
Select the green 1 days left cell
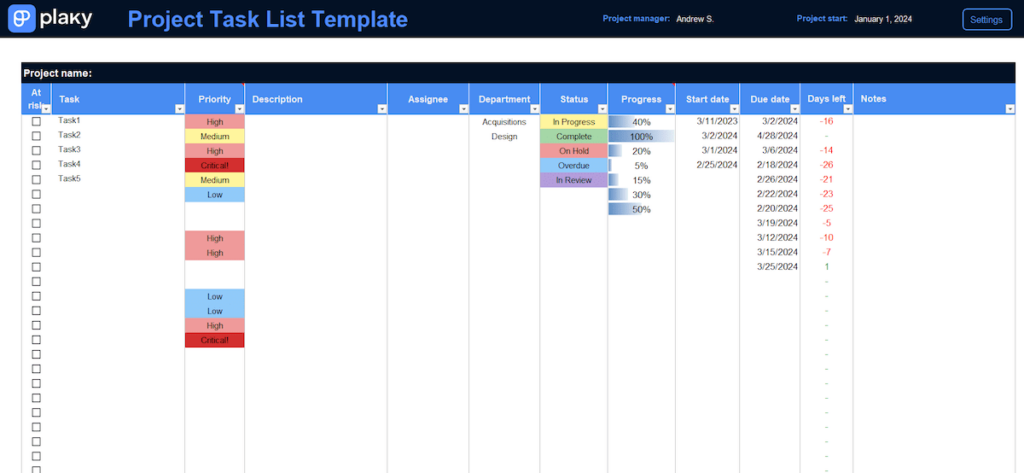coord(826,267)
